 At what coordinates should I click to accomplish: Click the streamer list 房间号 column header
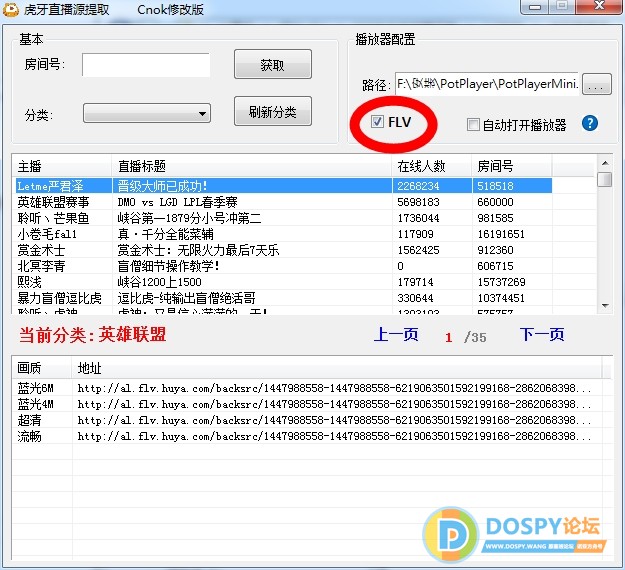pos(512,166)
